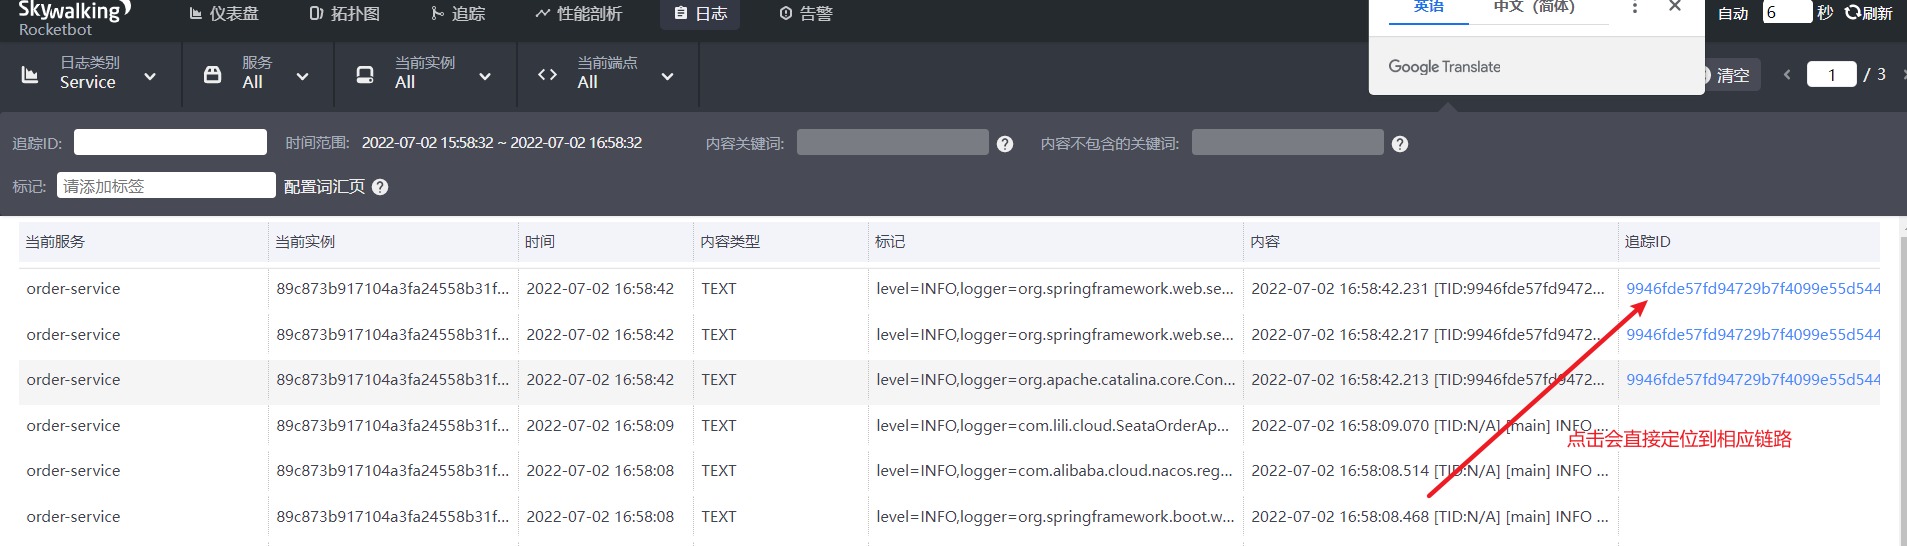This screenshot has height=546, width=1907.
Task: Click the current instance disk icon
Action: tap(365, 75)
